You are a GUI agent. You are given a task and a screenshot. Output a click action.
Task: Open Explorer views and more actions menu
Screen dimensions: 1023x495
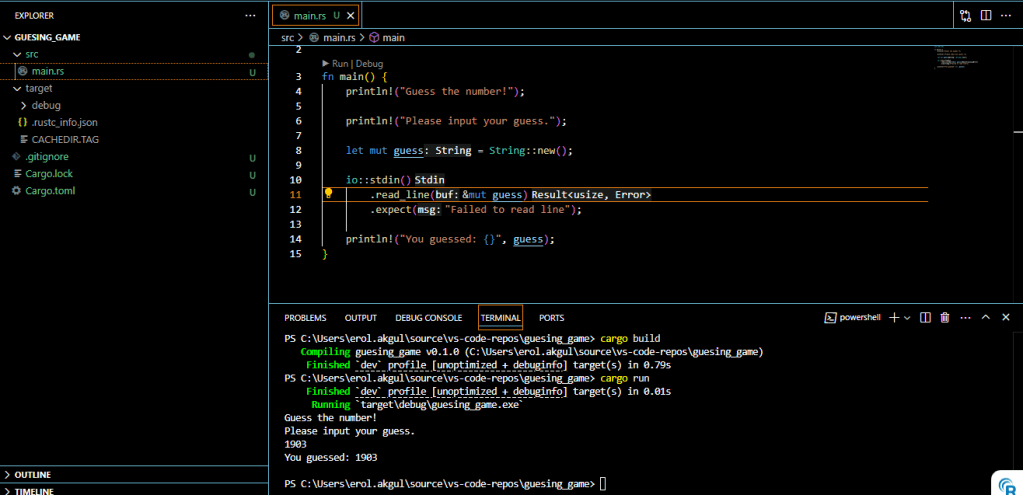pyautogui.click(x=250, y=16)
